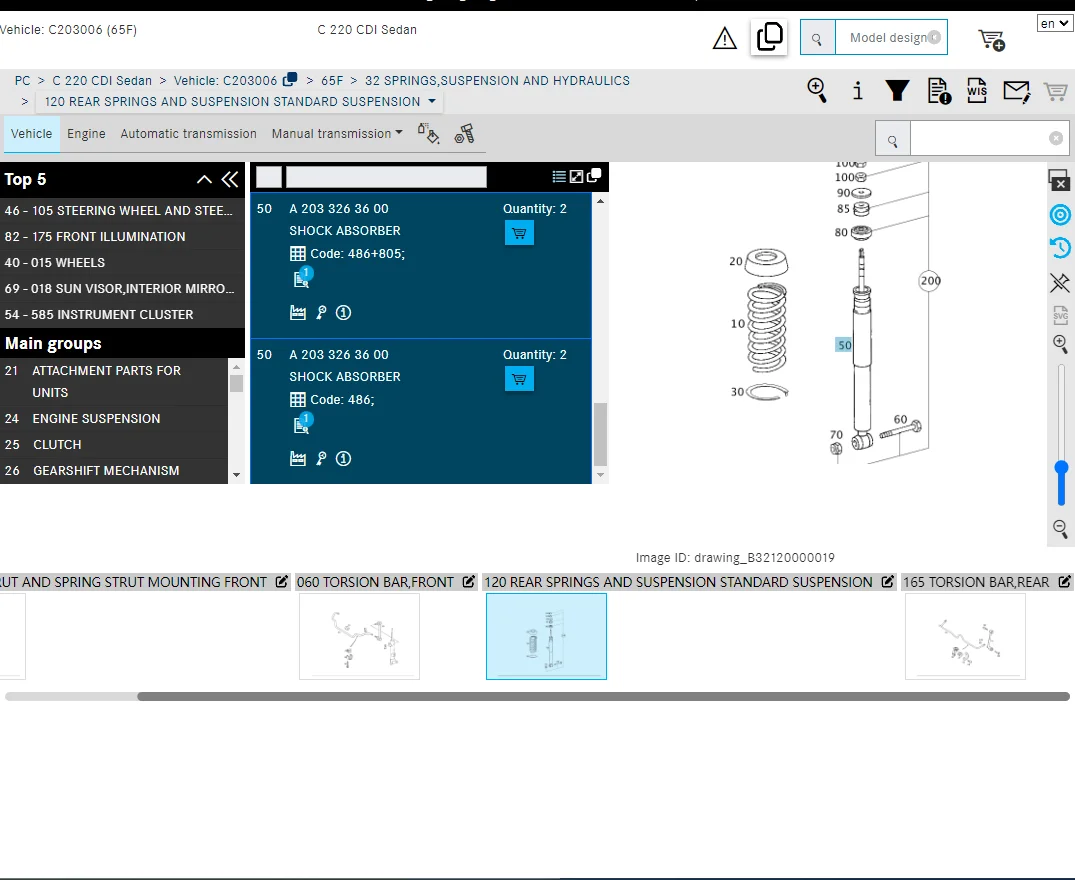Click the expand-arrows icon in the parts list header
Screen dimensions: 1075x880
(x=577, y=177)
